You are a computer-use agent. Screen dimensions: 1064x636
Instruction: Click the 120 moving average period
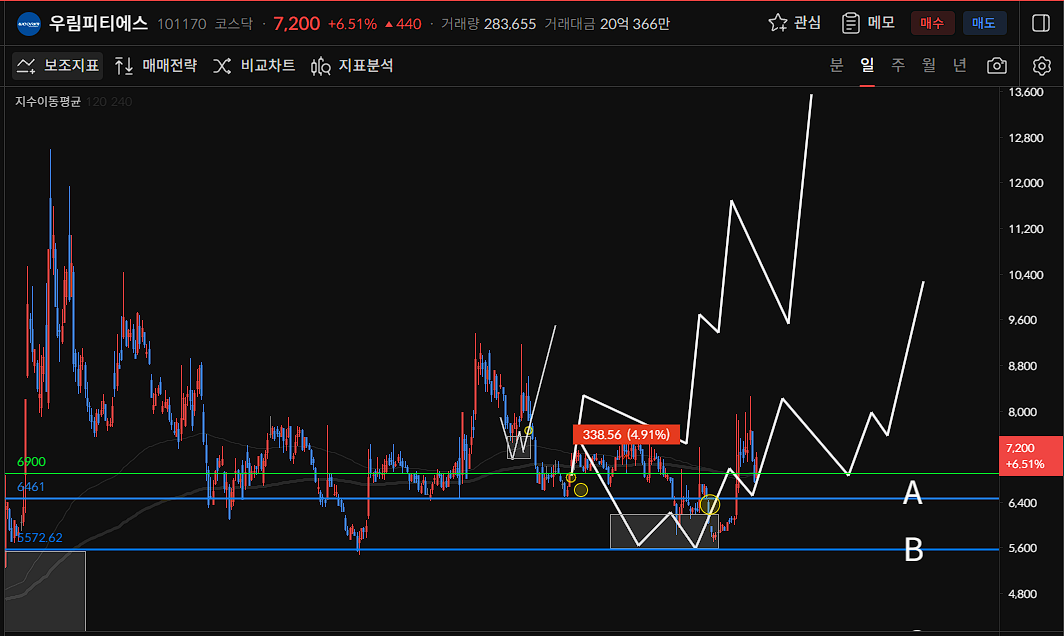96,102
